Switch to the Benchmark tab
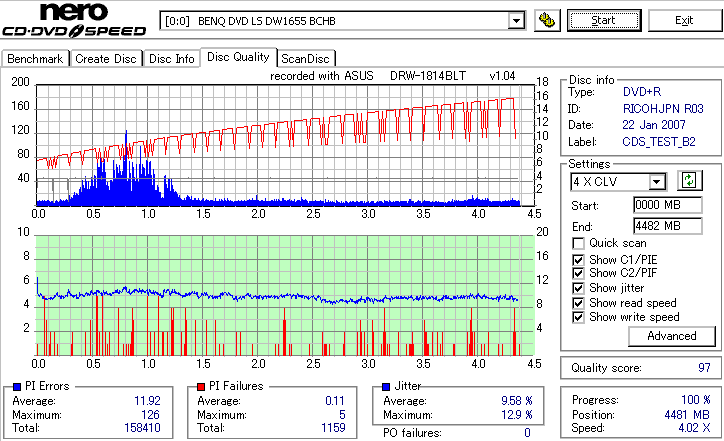This screenshot has width=724, height=441. tap(35, 59)
